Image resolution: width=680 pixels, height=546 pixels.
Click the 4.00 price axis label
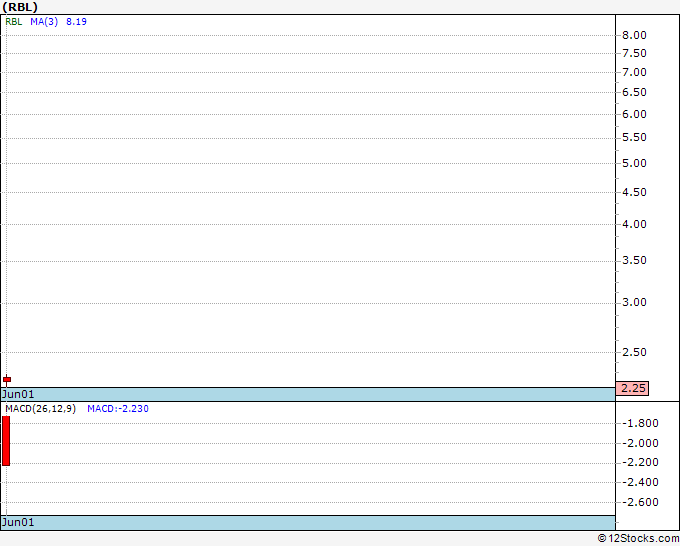[x=634, y=224]
